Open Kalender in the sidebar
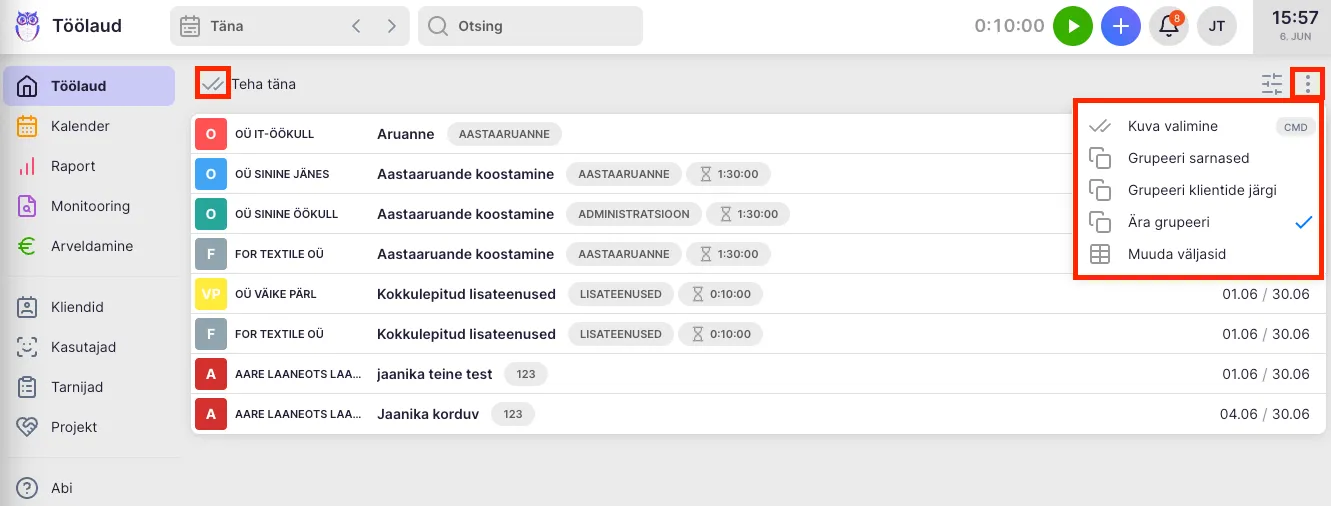The image size is (1331, 506). [80, 126]
